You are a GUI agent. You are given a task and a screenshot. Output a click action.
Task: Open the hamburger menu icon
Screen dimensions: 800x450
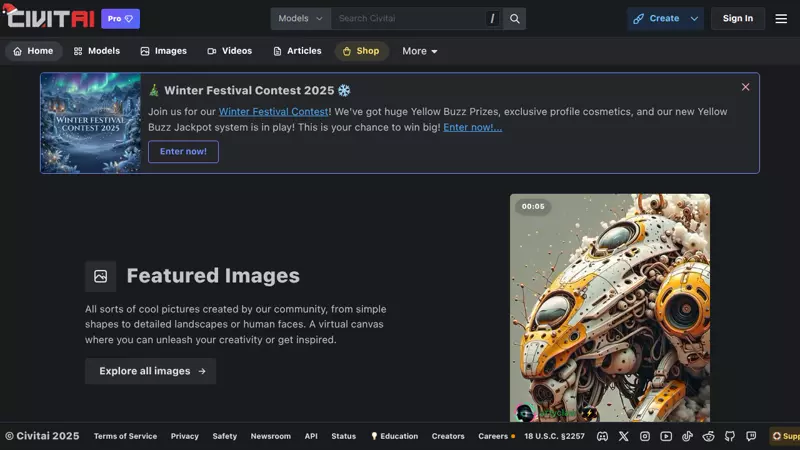(781, 18)
